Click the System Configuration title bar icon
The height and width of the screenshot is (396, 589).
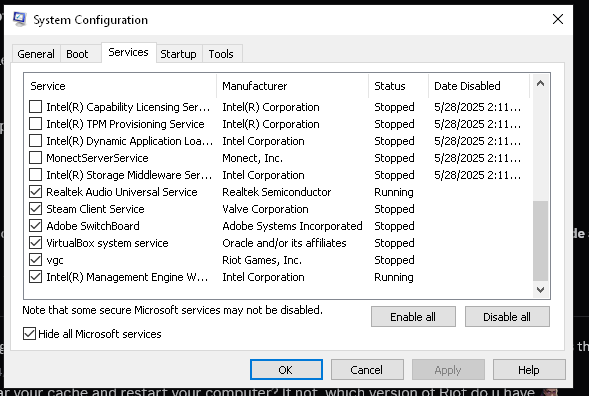[20, 19]
